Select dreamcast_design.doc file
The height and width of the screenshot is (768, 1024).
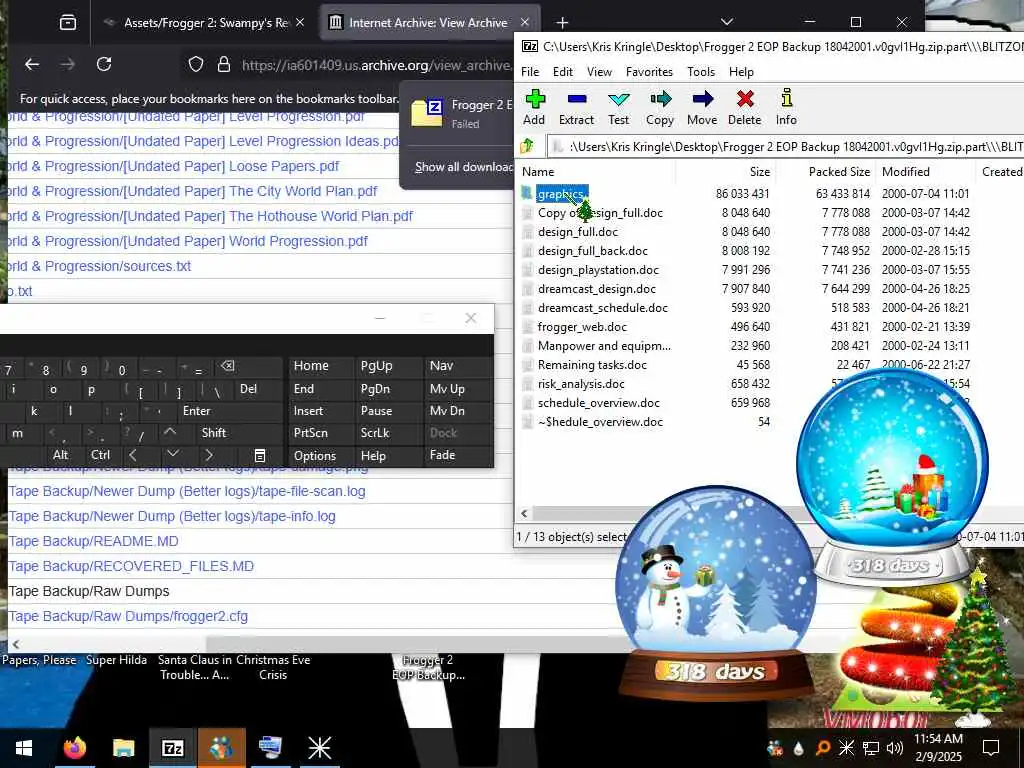pos(596,289)
